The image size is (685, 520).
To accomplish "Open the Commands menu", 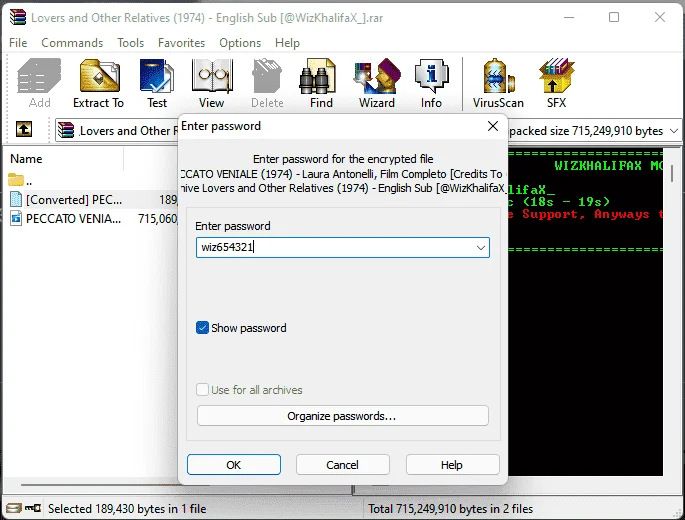I will [72, 43].
